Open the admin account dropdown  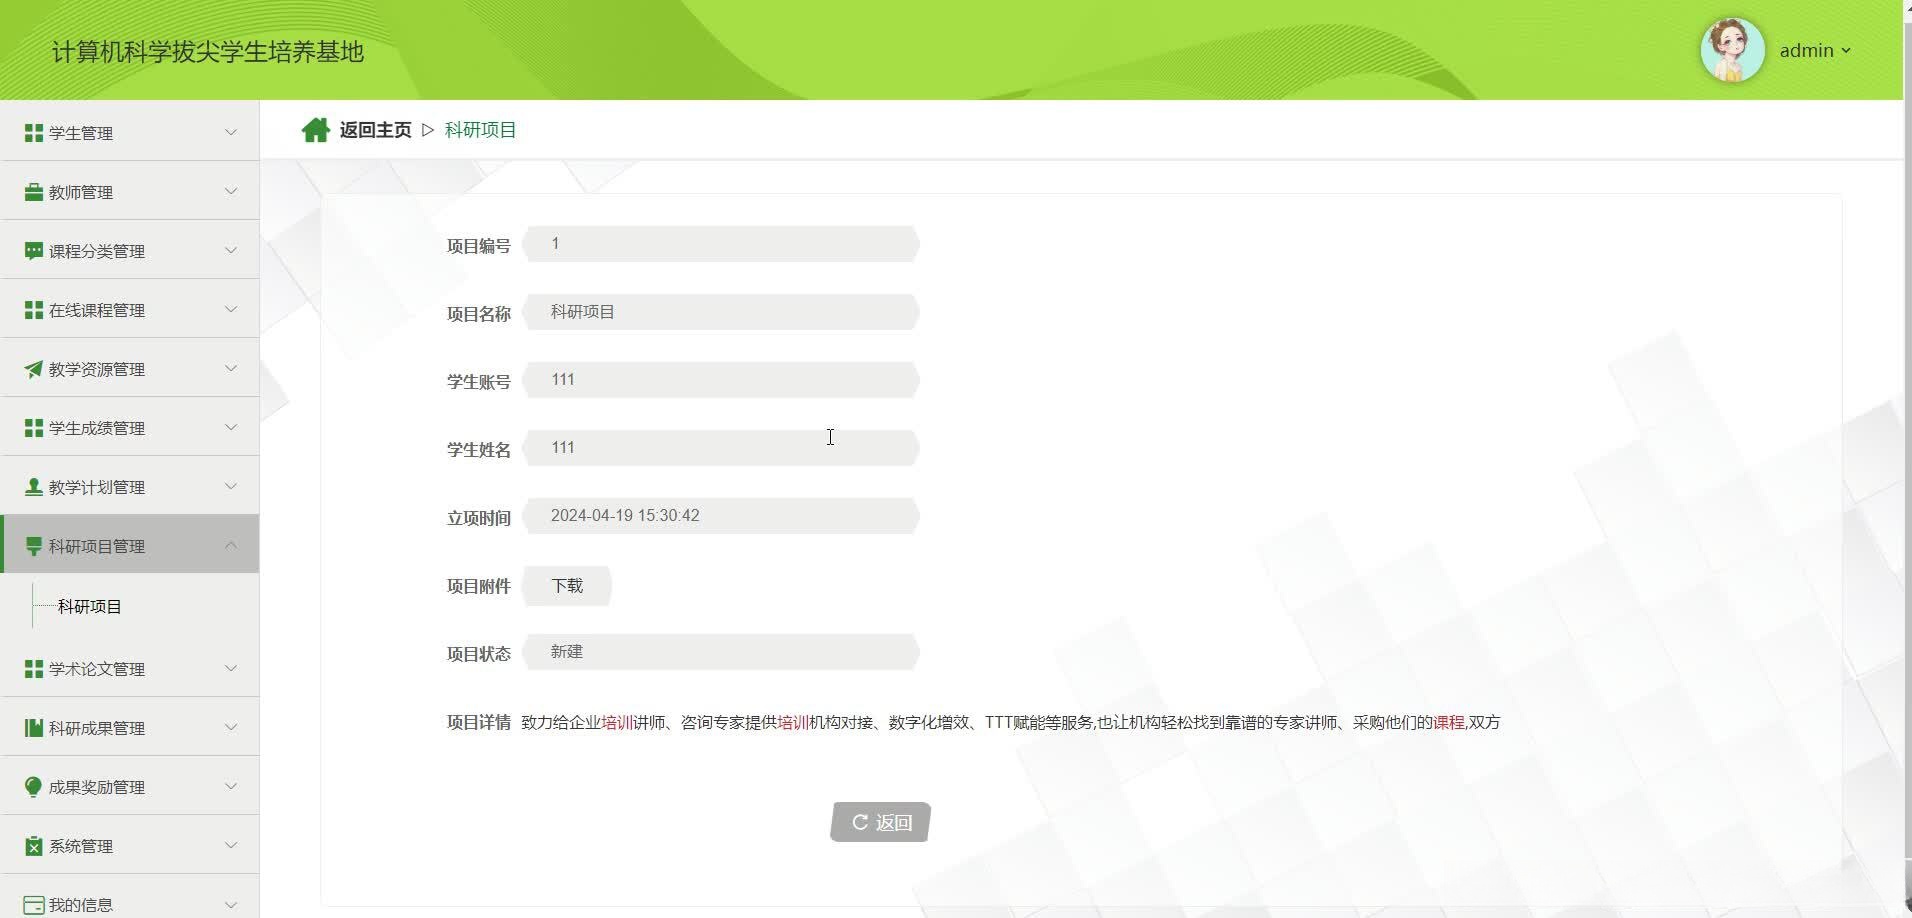(1813, 50)
